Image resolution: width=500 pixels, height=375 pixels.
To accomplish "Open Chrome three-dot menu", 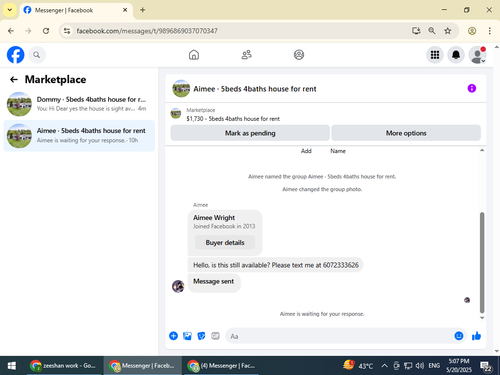I will [x=489, y=31].
